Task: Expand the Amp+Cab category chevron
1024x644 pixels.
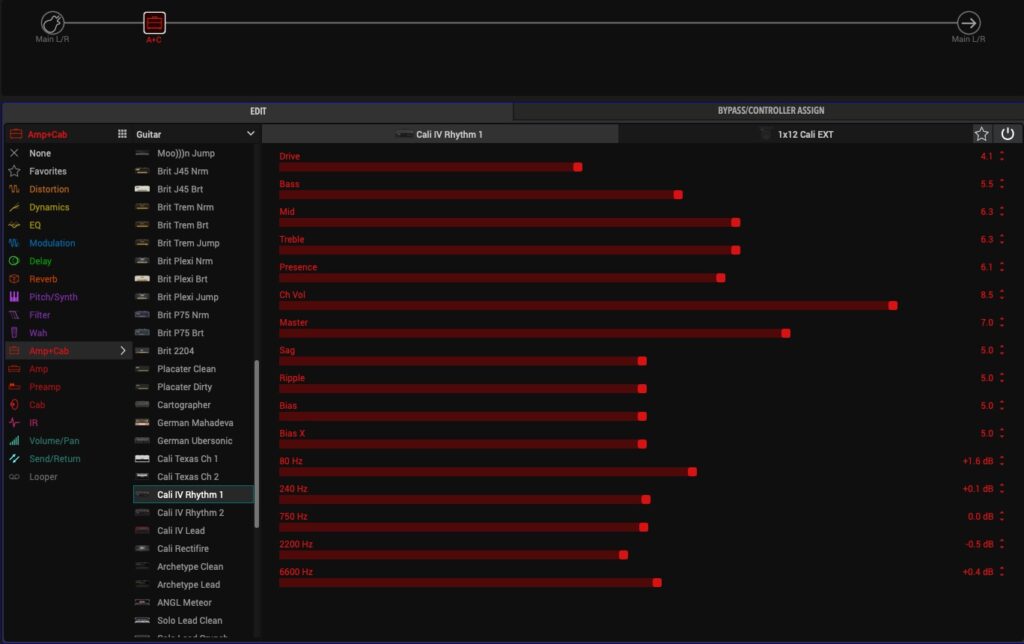Action: pyautogui.click(x=123, y=351)
